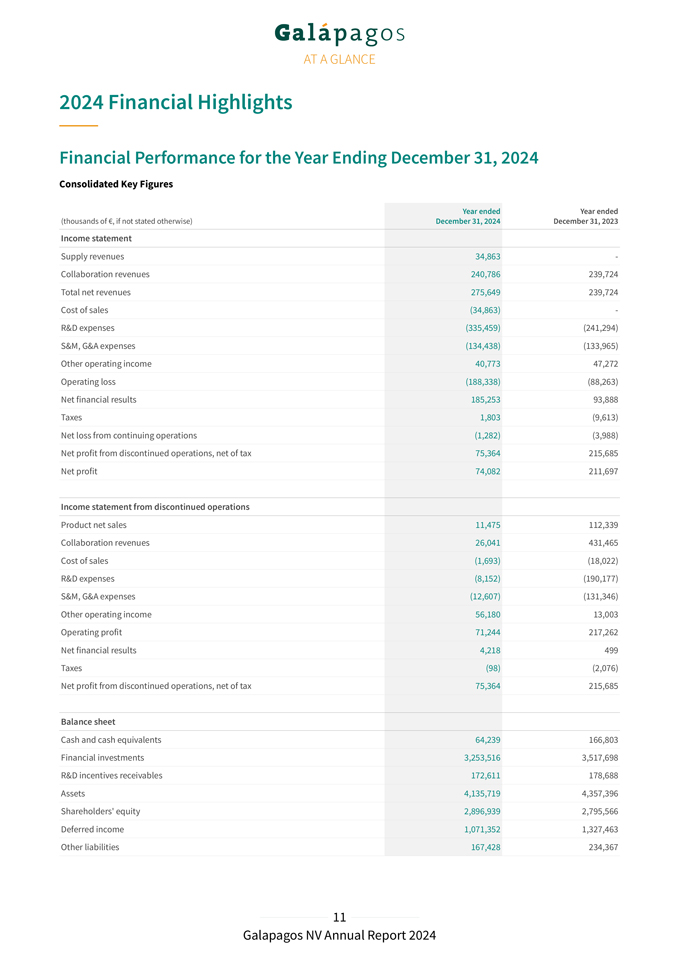Image resolution: width=679 pixels, height=960 pixels.
Task: Click the "Cash and cash equivalents" label
Action: point(111,740)
